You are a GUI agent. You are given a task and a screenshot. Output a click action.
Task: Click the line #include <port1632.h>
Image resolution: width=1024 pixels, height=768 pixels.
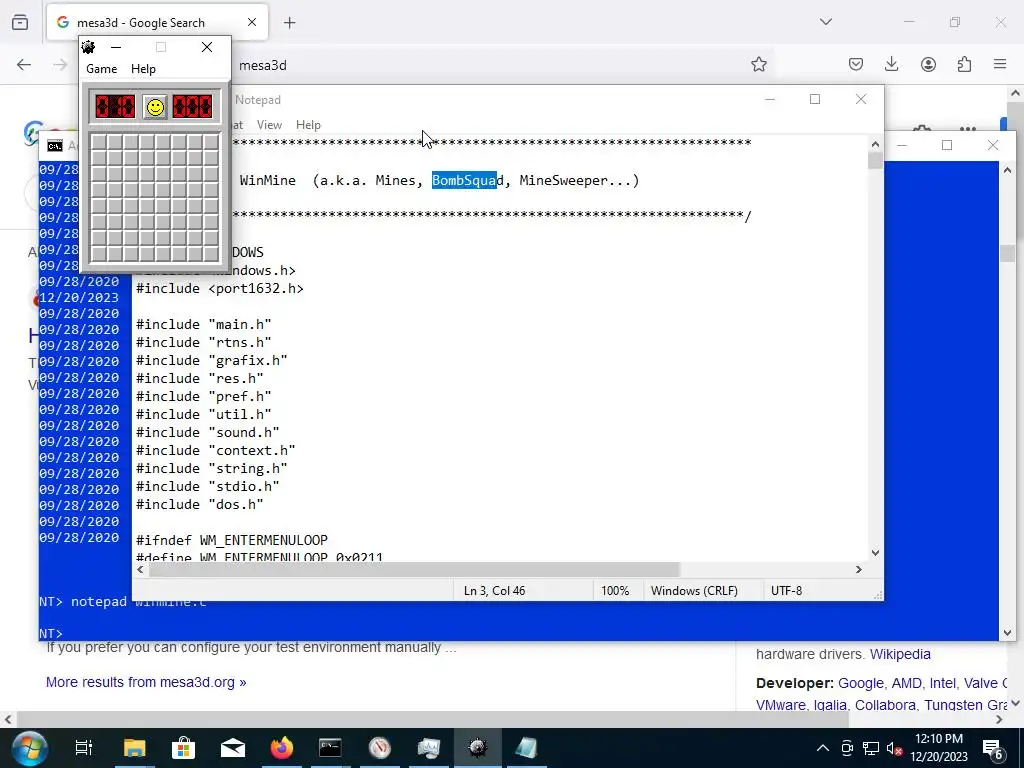pos(219,289)
